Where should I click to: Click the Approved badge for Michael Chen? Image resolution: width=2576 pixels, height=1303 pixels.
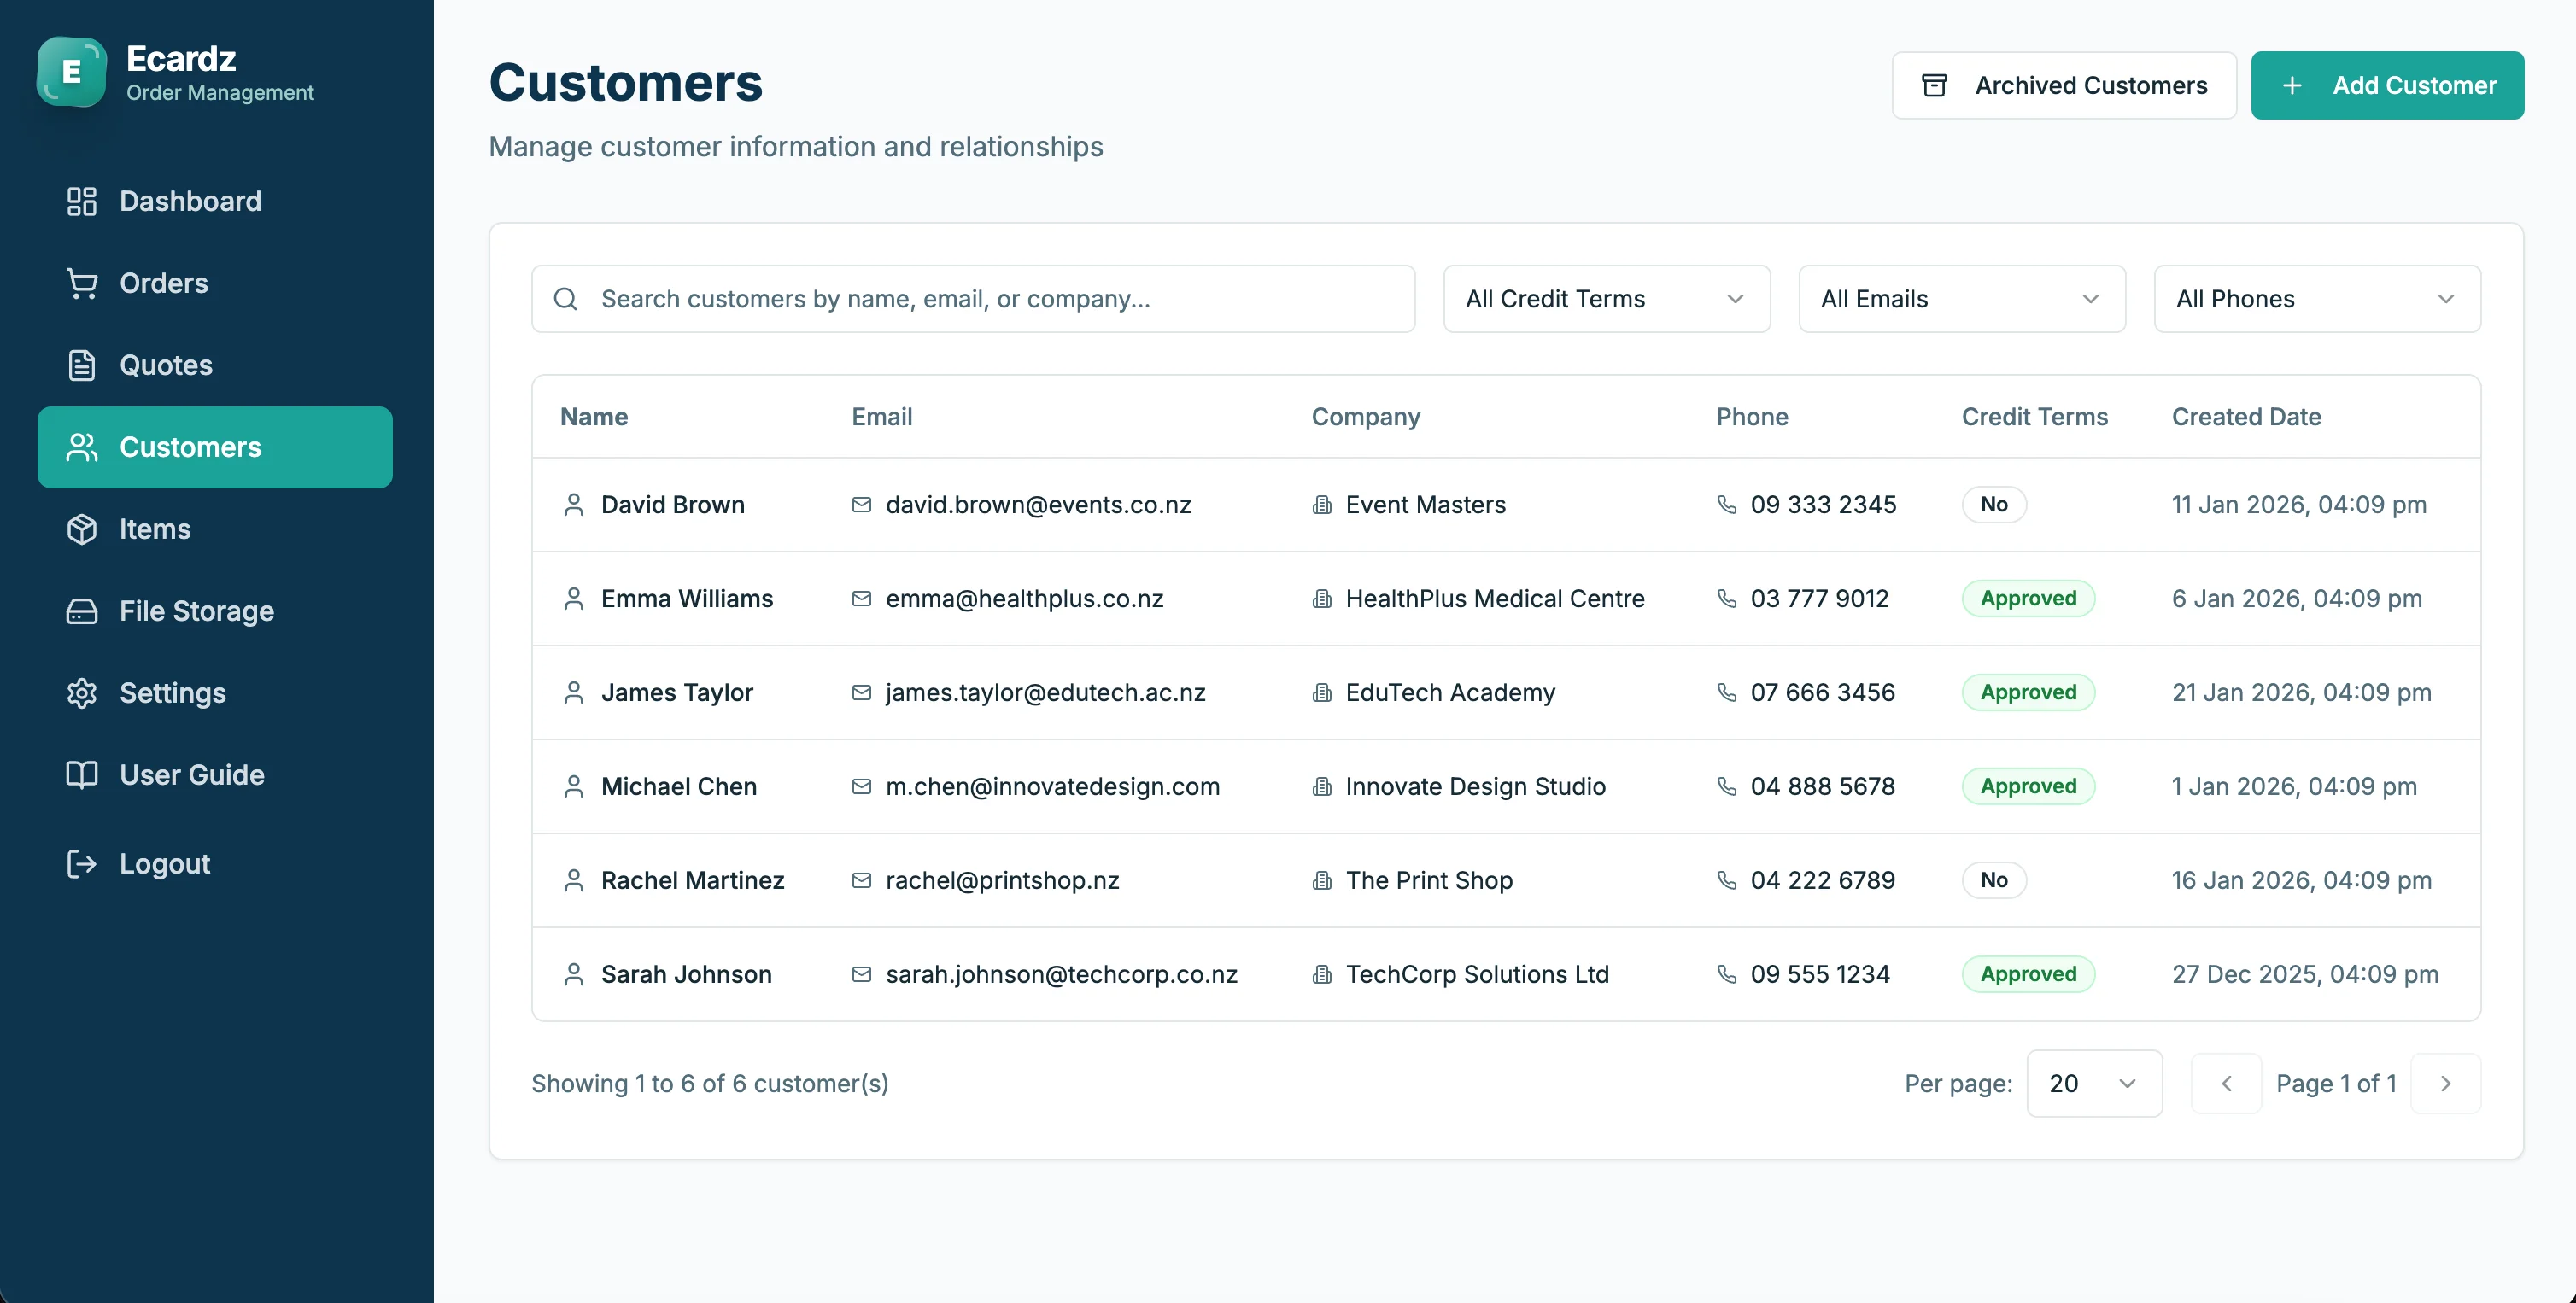coord(2028,787)
